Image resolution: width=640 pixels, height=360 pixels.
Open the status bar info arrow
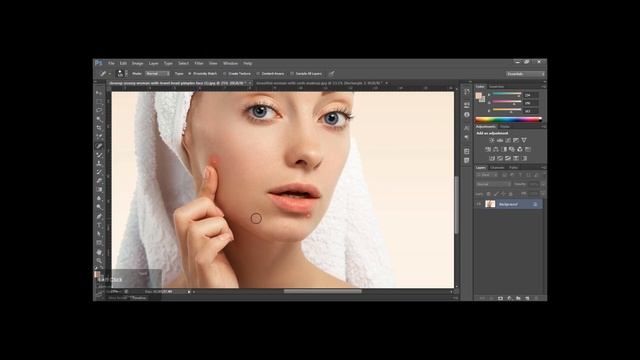[189, 291]
